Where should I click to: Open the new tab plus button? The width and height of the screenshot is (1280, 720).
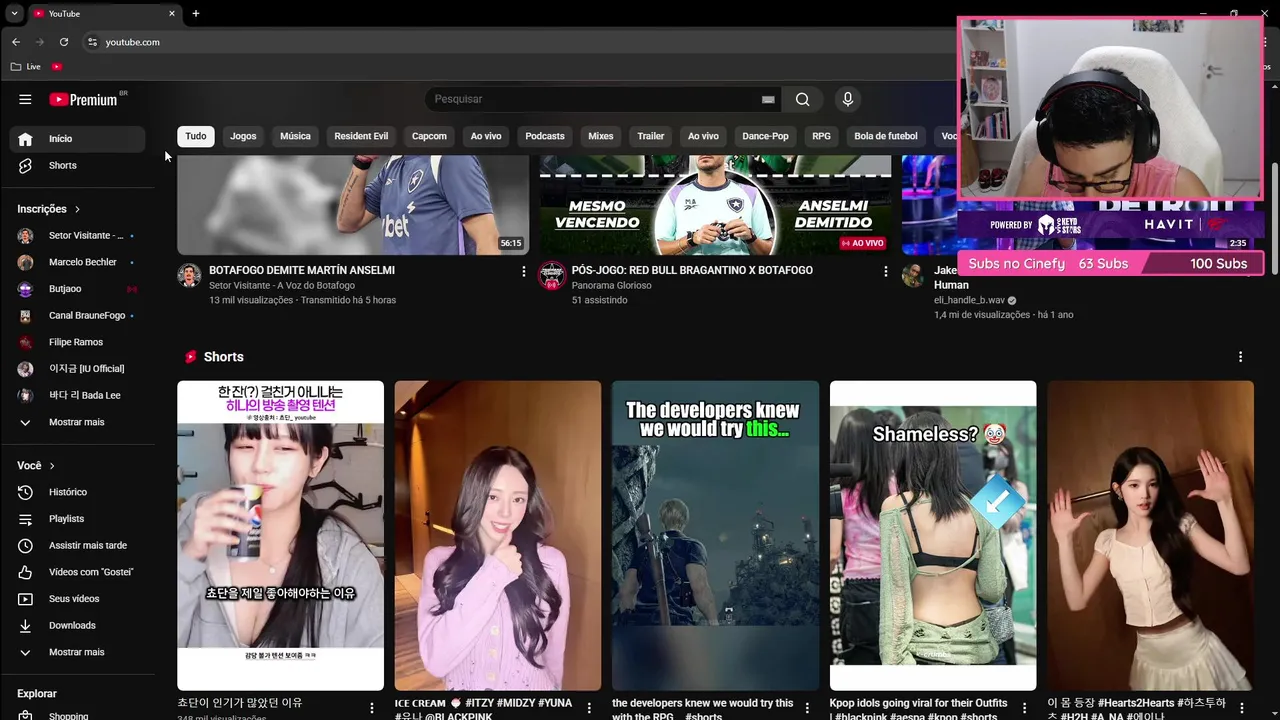point(196,14)
